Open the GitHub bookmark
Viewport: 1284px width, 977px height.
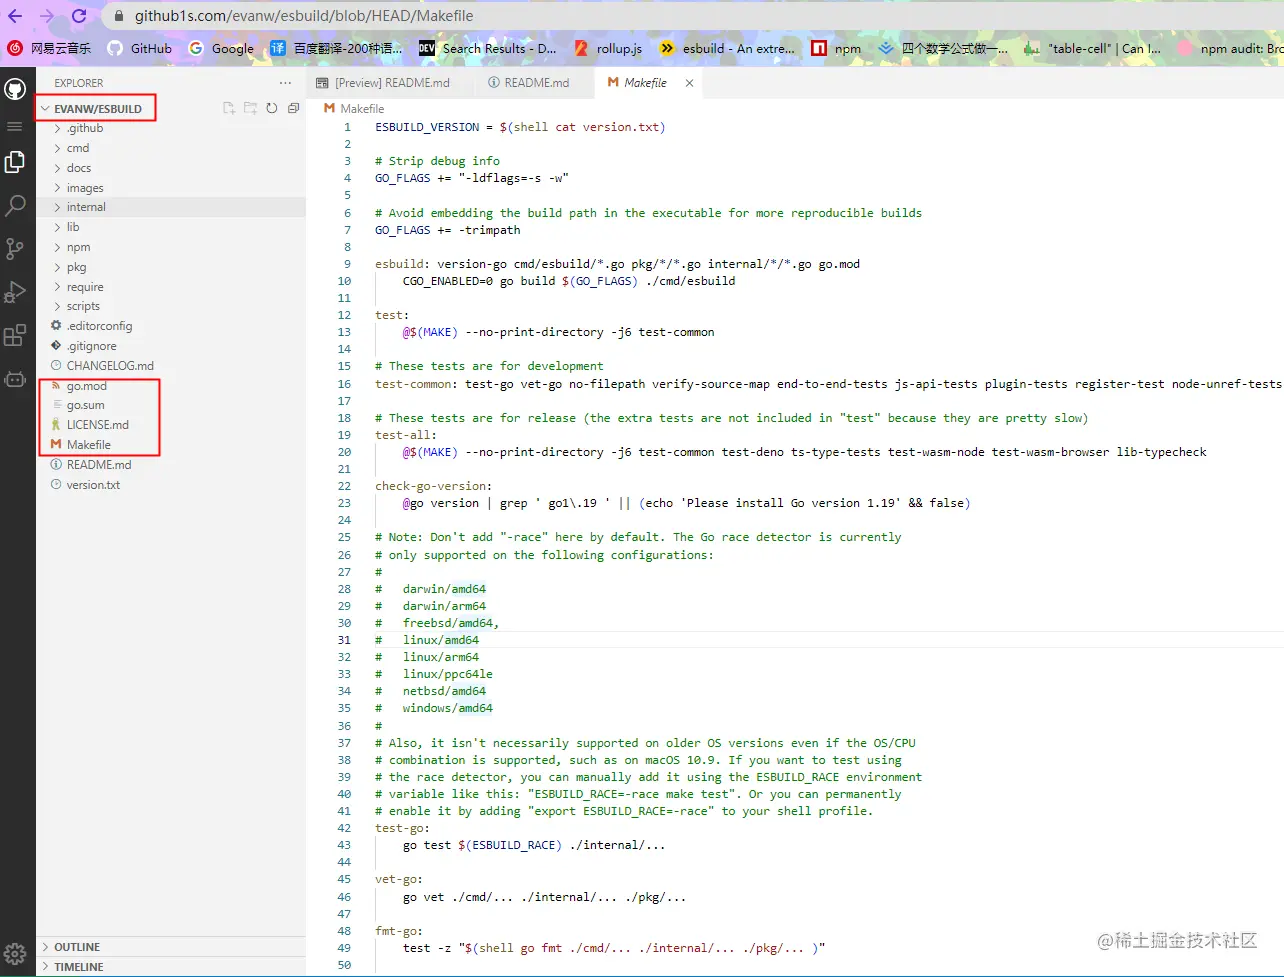coord(140,48)
